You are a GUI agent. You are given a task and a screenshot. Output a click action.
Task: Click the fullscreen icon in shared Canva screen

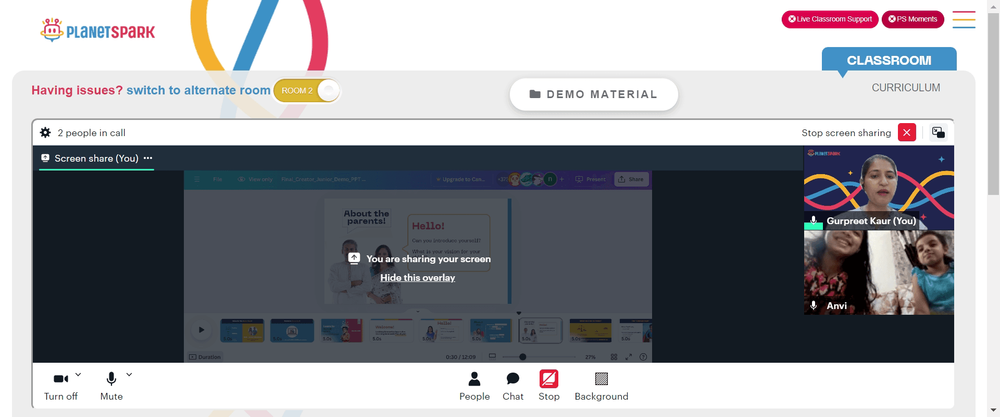628,357
